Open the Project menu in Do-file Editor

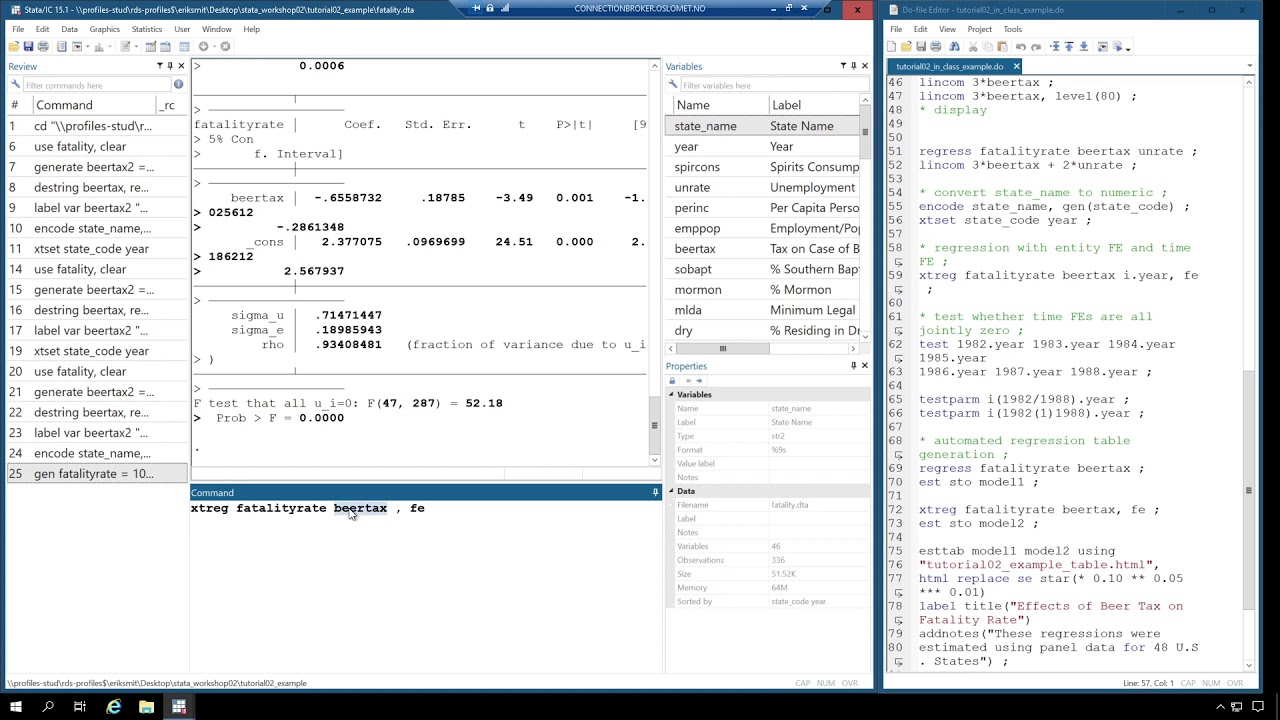click(979, 29)
